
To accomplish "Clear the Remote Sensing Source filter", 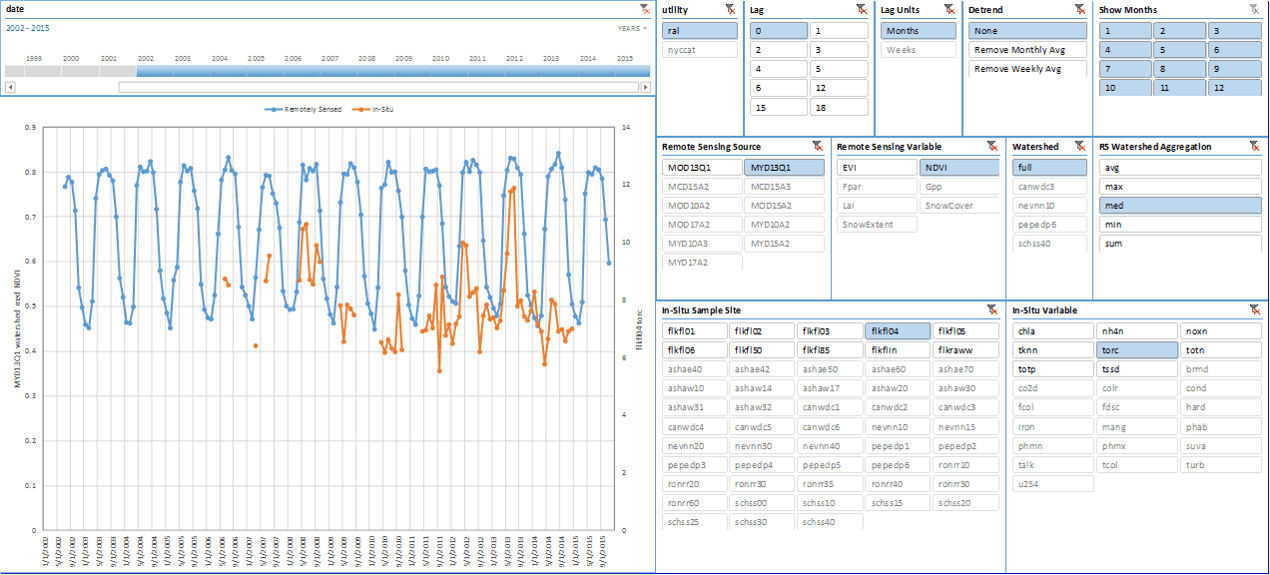I will (817, 146).
